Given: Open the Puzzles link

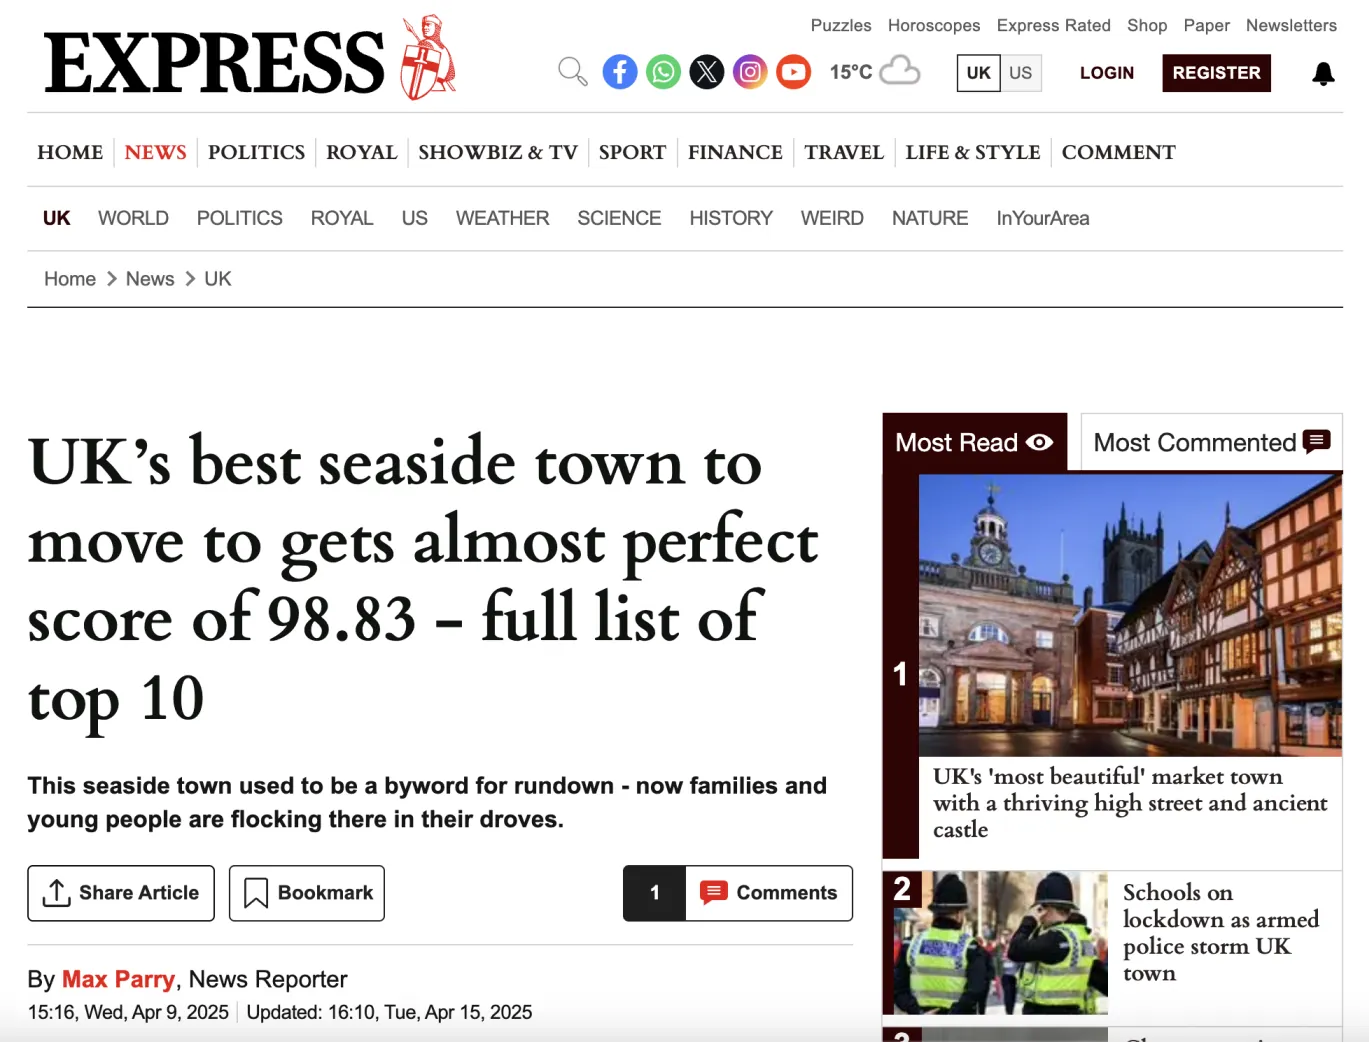Looking at the screenshot, I should point(841,25).
